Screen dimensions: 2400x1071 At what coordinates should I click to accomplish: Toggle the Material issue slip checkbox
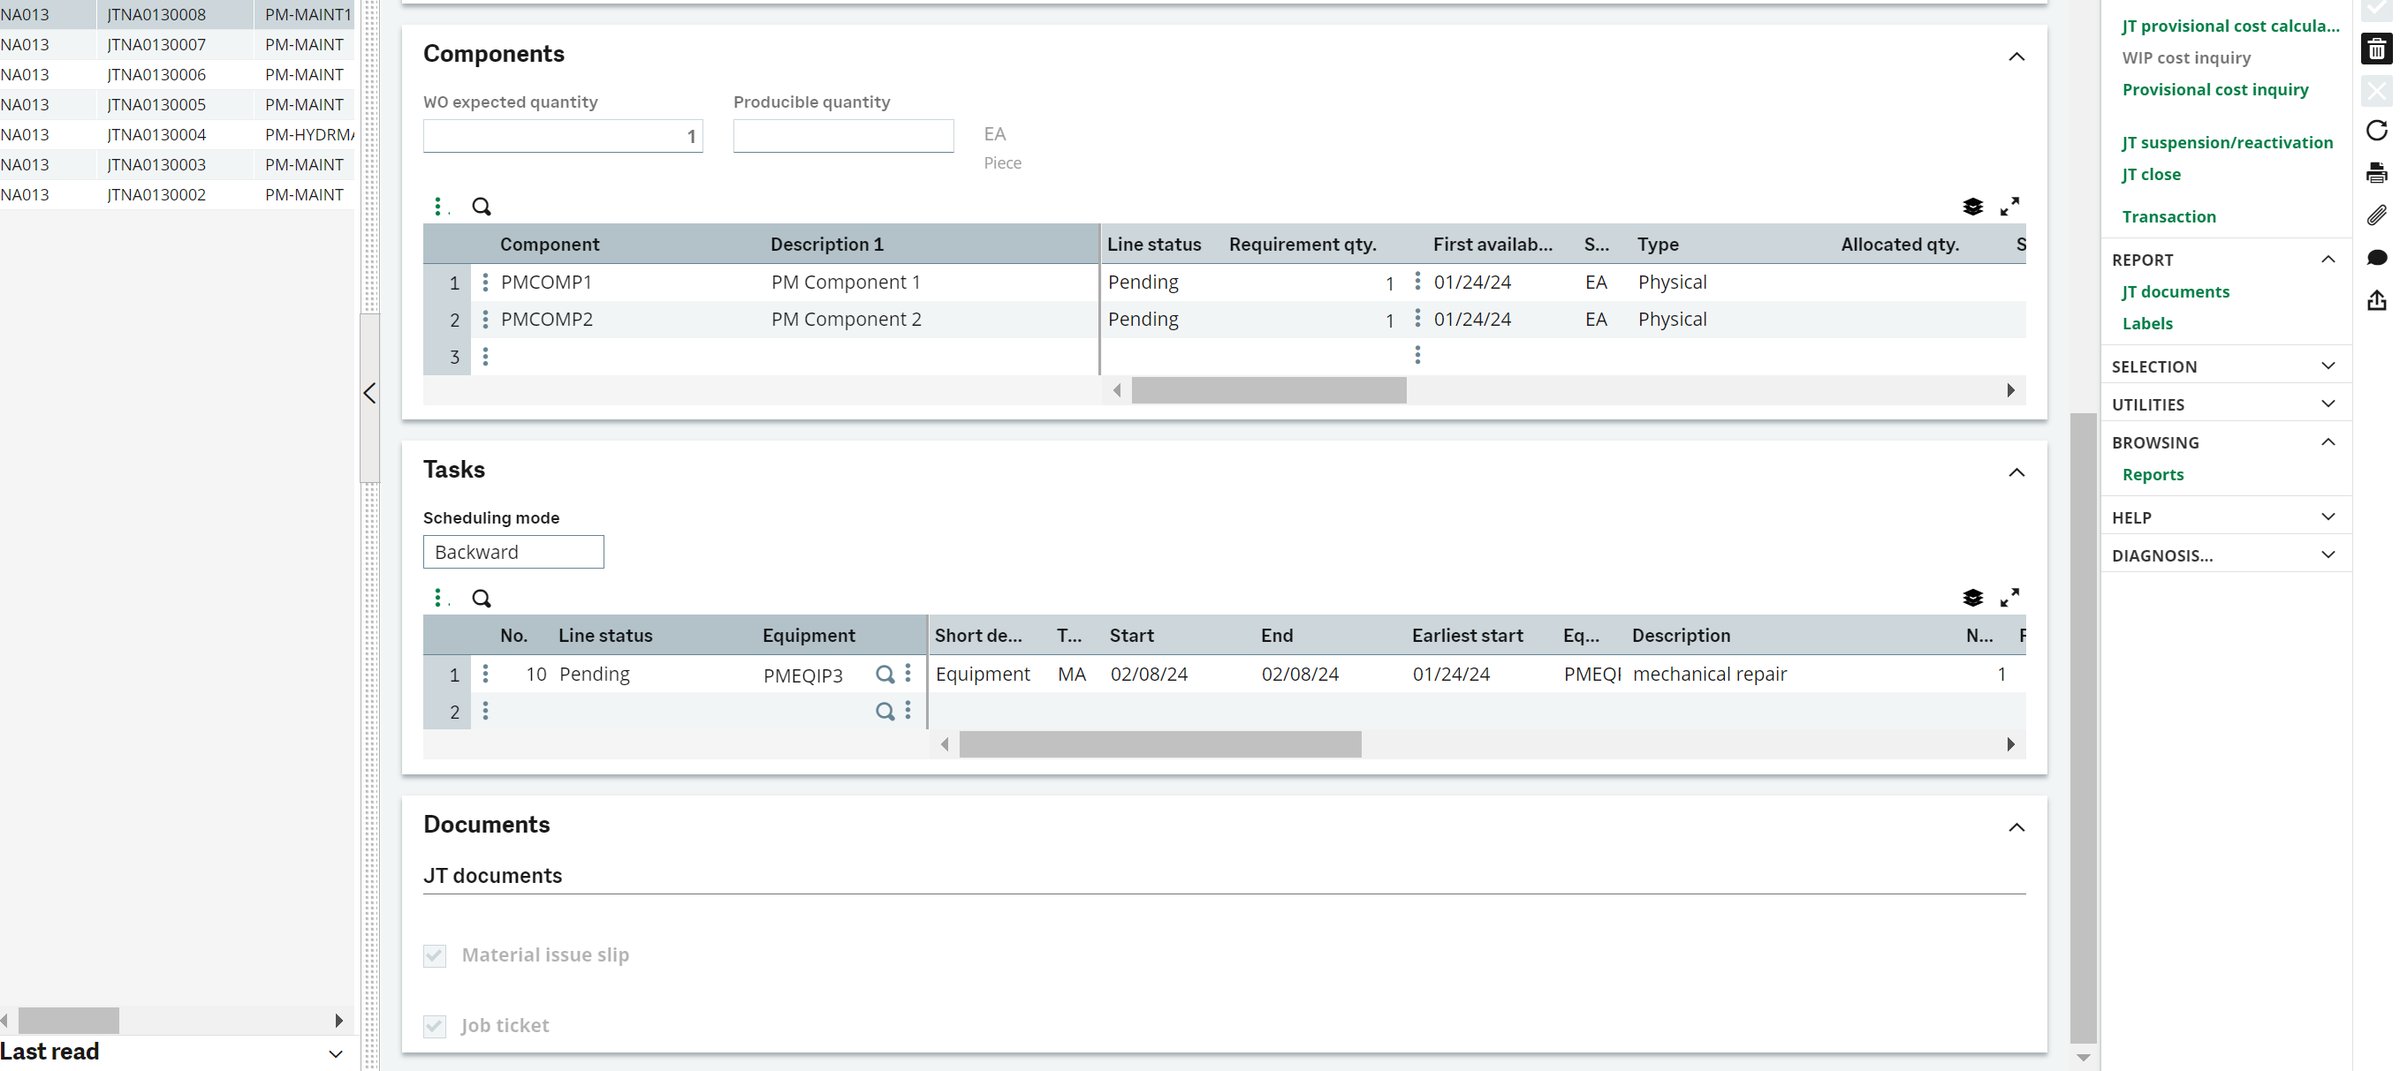point(434,955)
